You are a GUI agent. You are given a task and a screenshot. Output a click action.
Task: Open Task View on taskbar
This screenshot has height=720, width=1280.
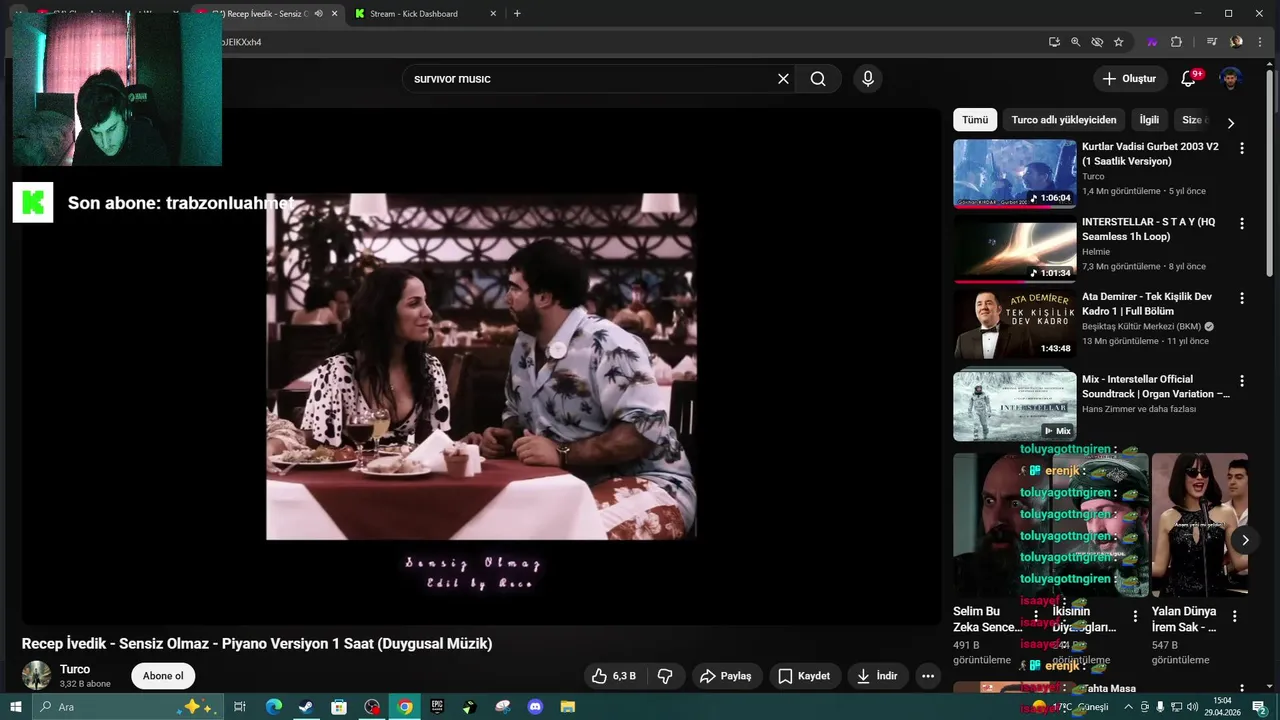pyautogui.click(x=240, y=707)
